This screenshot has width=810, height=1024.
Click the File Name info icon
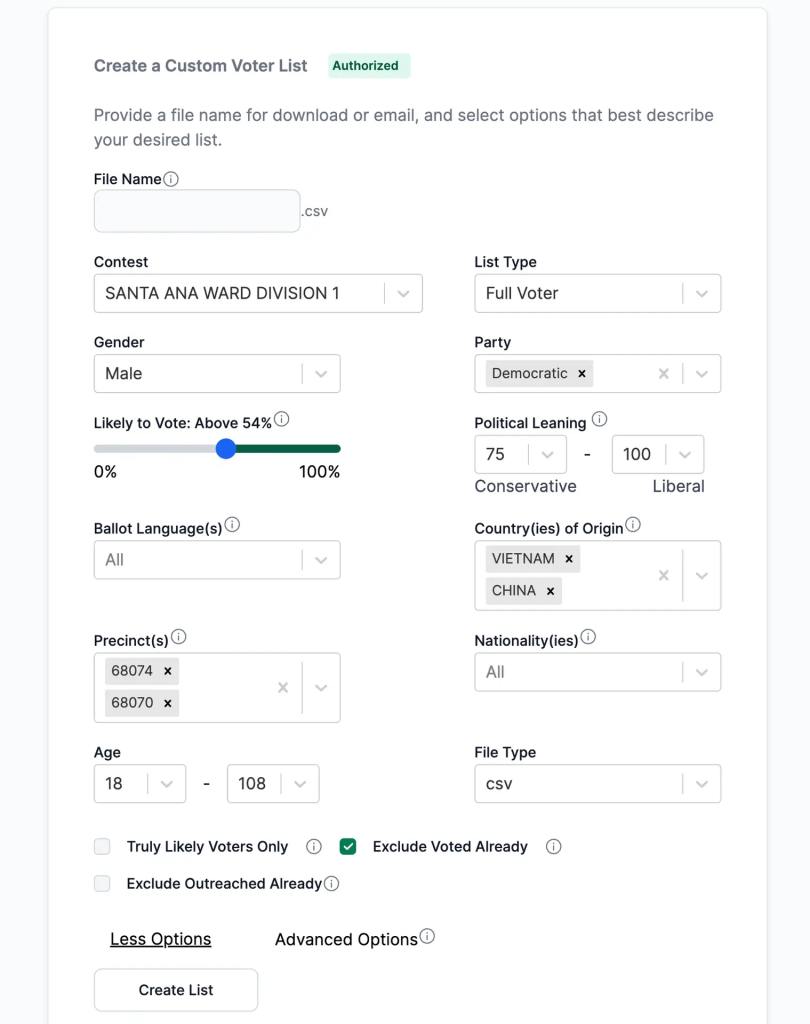coord(170,179)
